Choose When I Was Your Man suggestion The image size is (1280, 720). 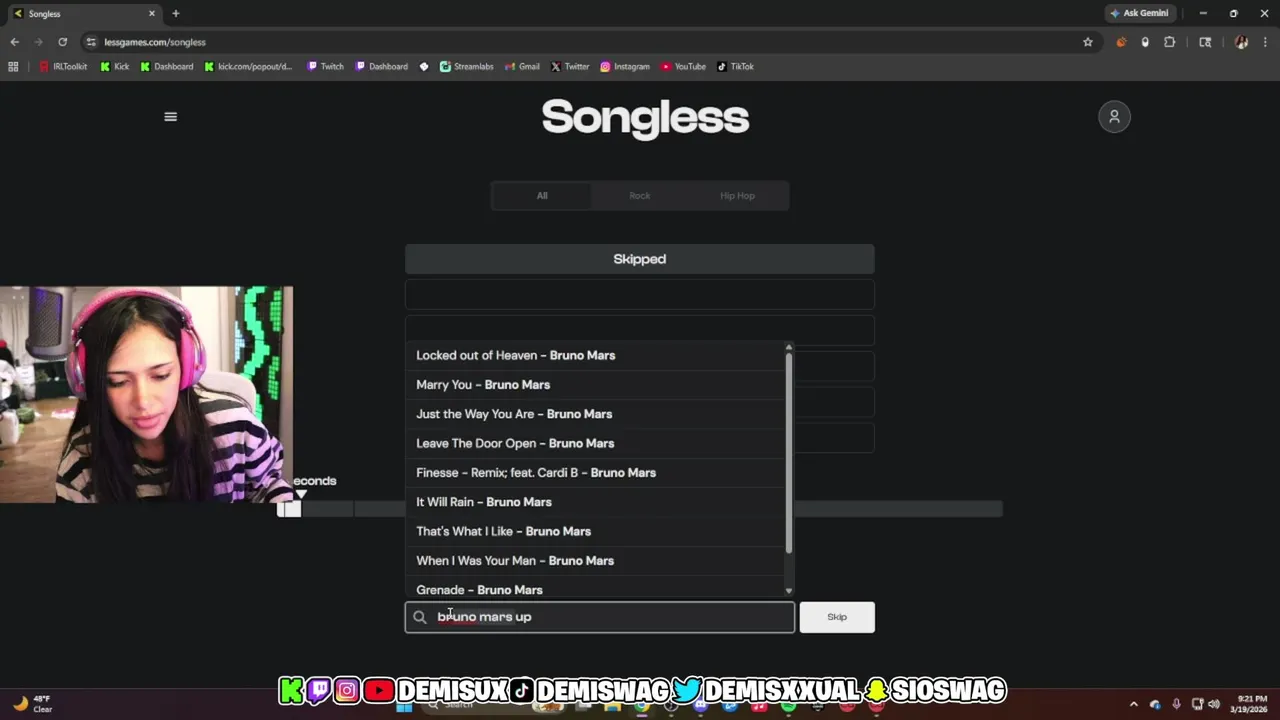coord(595,561)
